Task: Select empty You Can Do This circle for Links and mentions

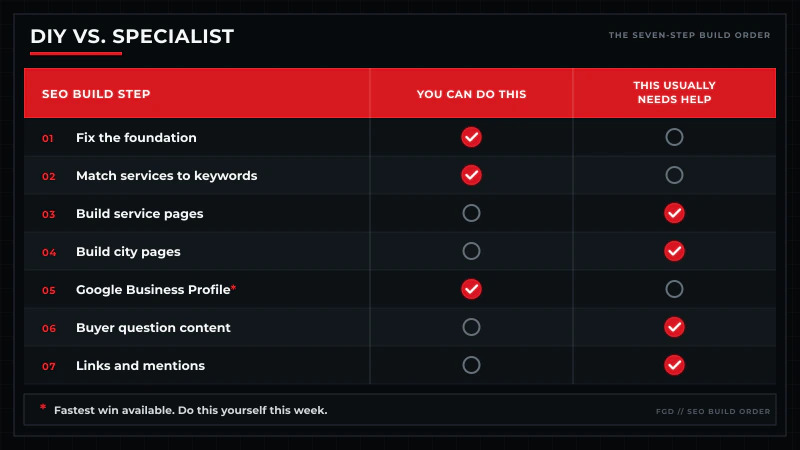Action: pos(471,365)
